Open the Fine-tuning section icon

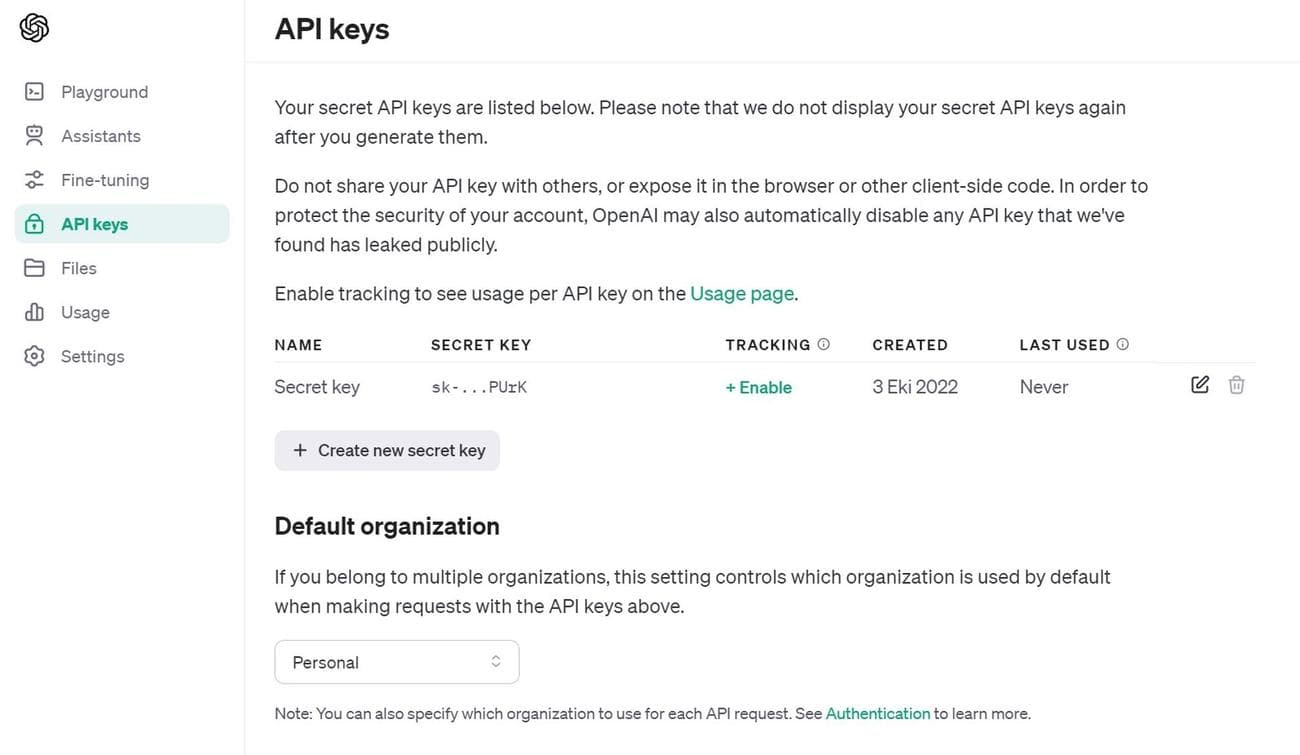pos(34,180)
